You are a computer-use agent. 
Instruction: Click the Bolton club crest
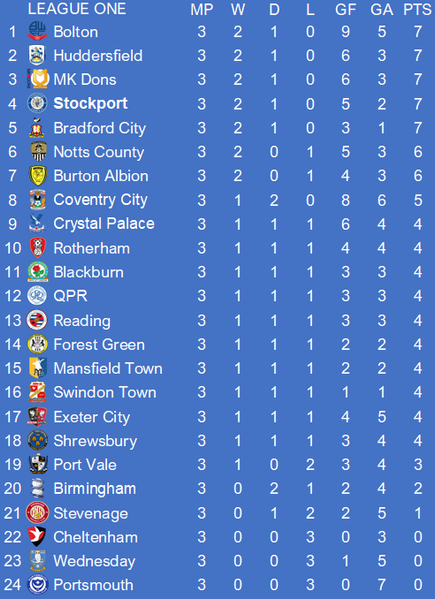point(37,31)
